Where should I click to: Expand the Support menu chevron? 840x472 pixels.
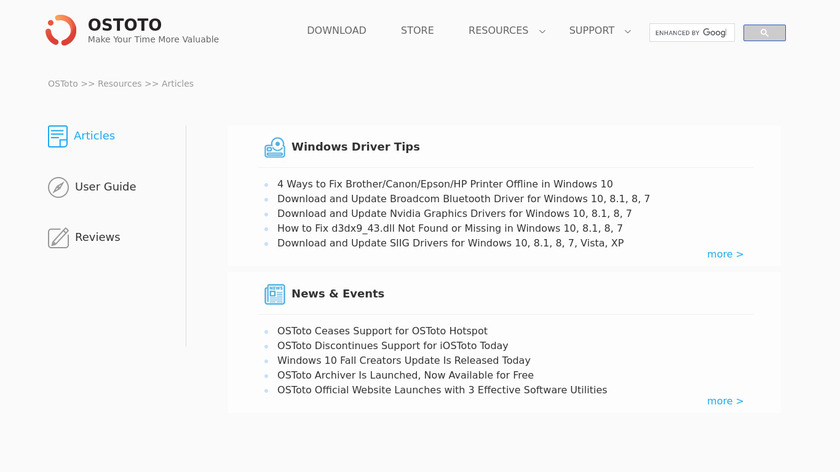click(627, 32)
